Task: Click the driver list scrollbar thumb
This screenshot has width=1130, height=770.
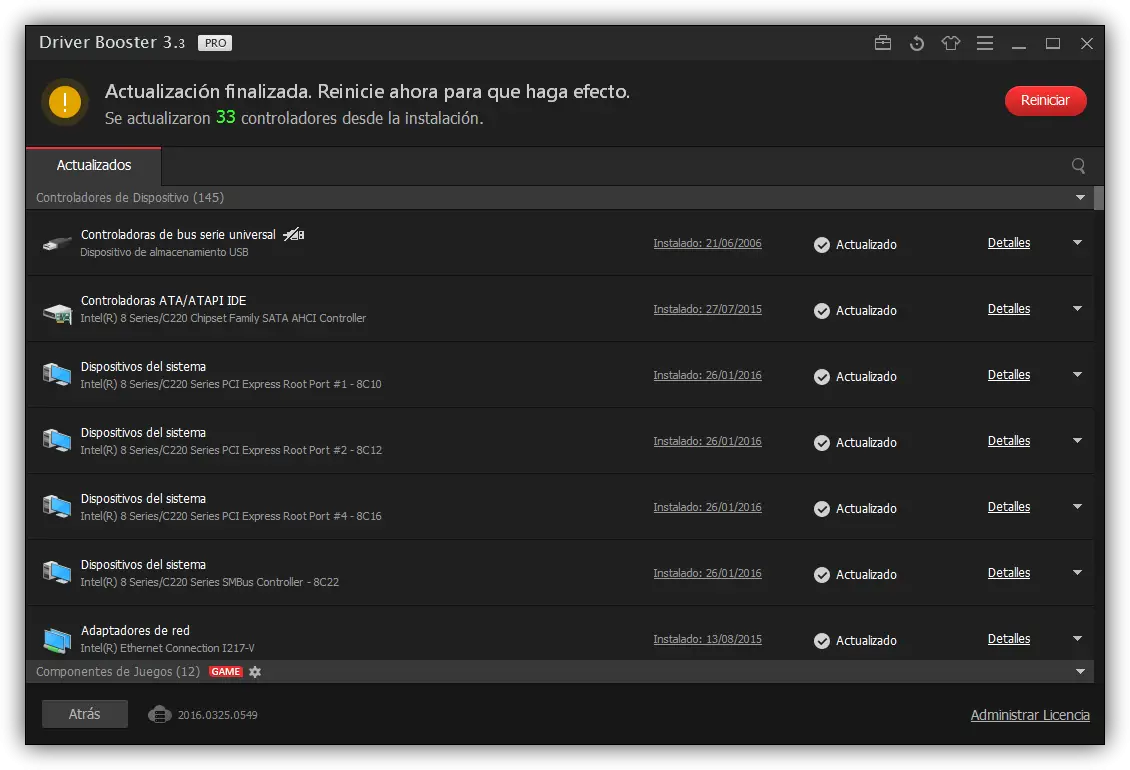Action: (1099, 198)
